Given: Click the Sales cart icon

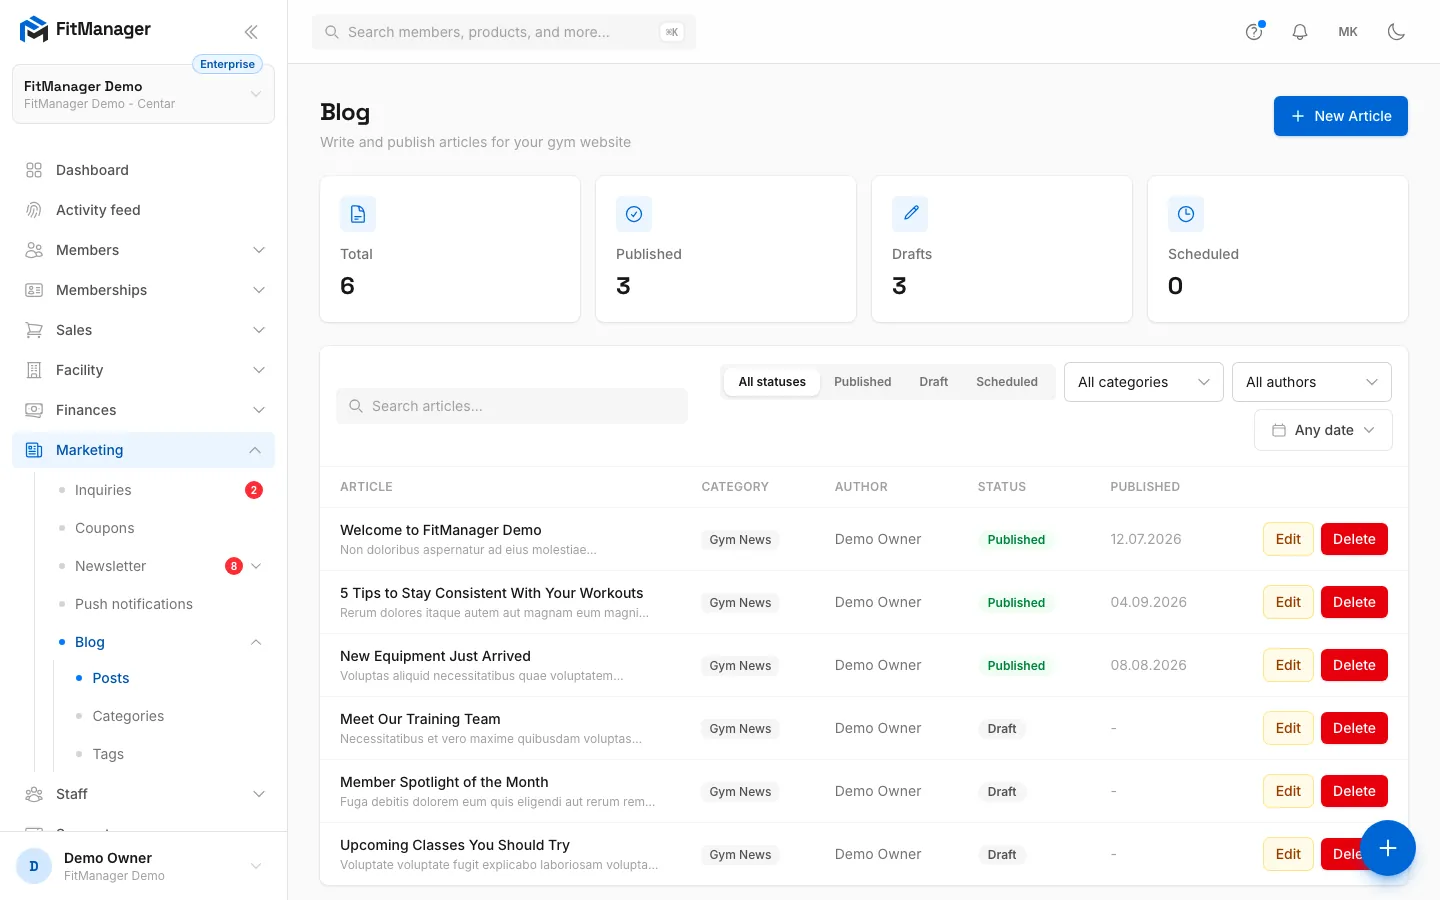Looking at the screenshot, I should click(34, 330).
